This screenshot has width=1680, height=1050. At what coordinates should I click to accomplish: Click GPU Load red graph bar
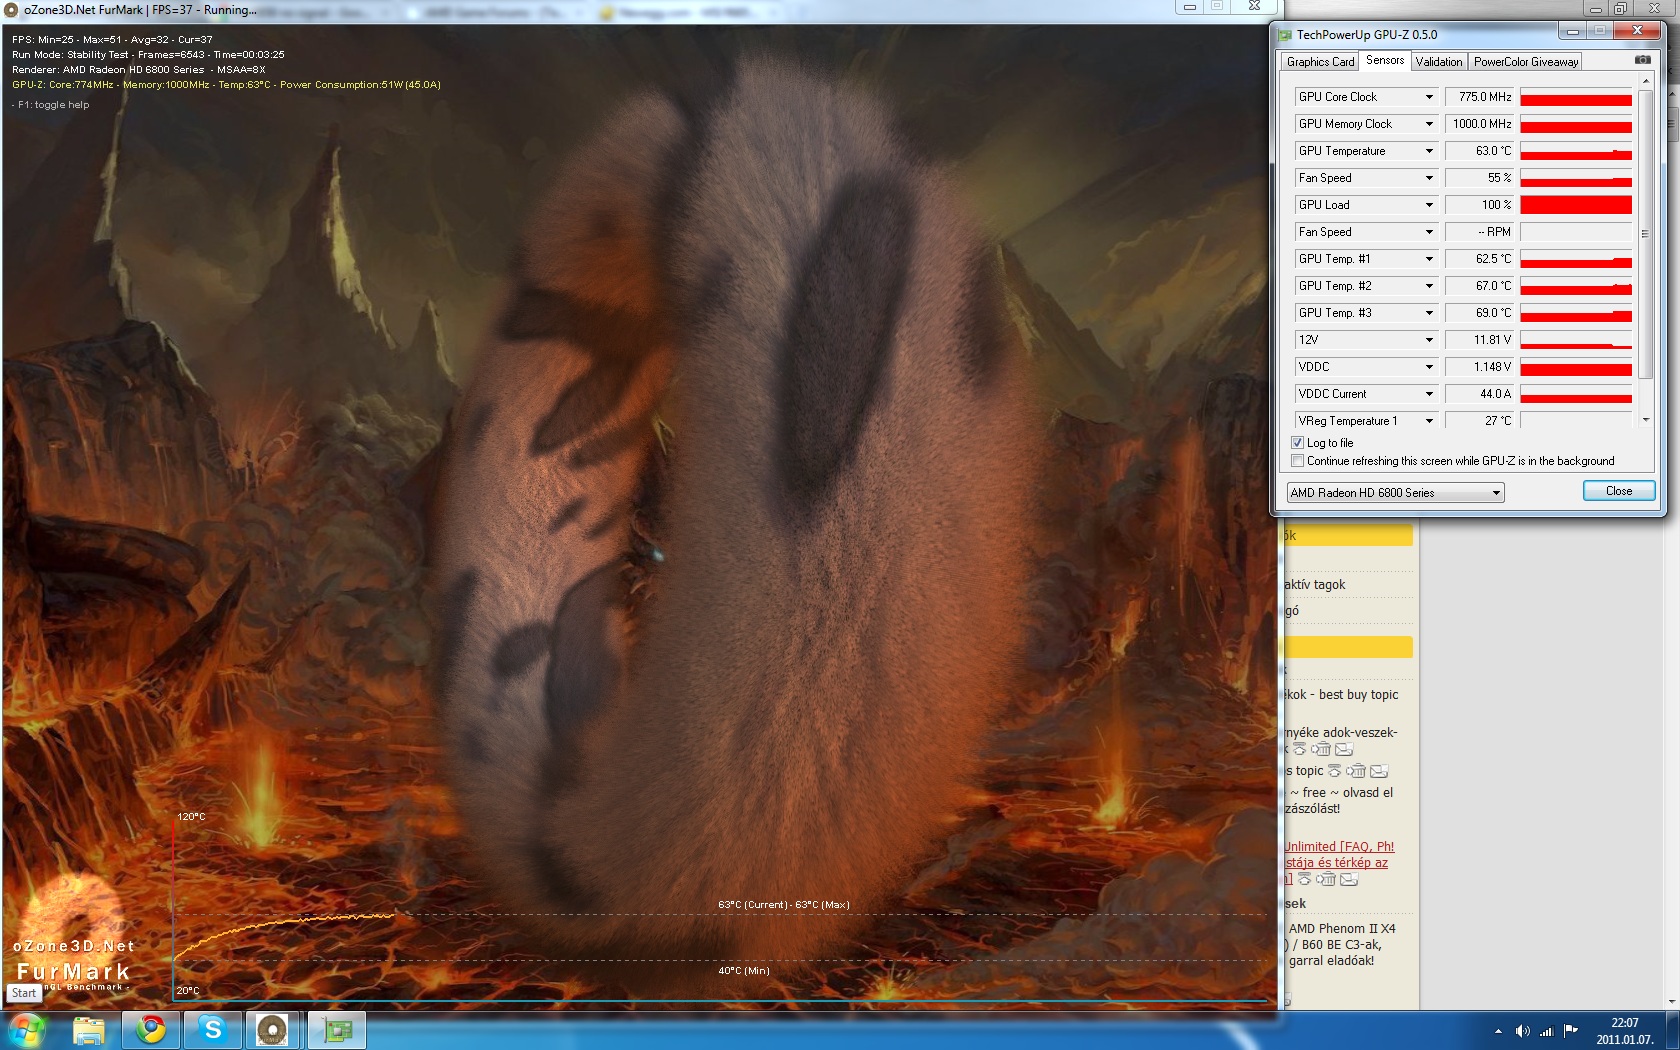pos(1576,205)
